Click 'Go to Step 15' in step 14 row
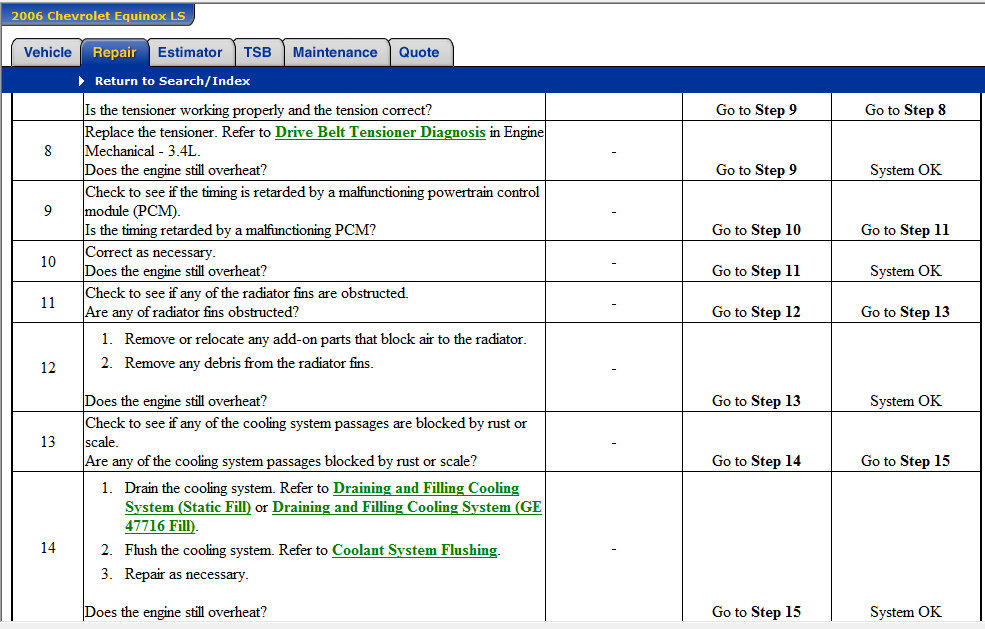Viewport: 985px width, 629px height. (756, 612)
